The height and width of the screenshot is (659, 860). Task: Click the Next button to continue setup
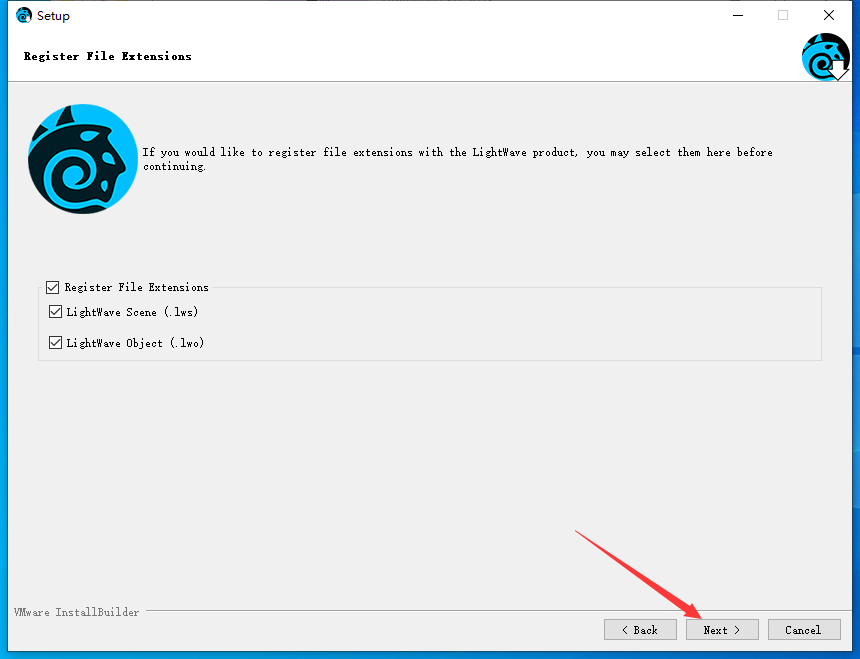(722, 630)
